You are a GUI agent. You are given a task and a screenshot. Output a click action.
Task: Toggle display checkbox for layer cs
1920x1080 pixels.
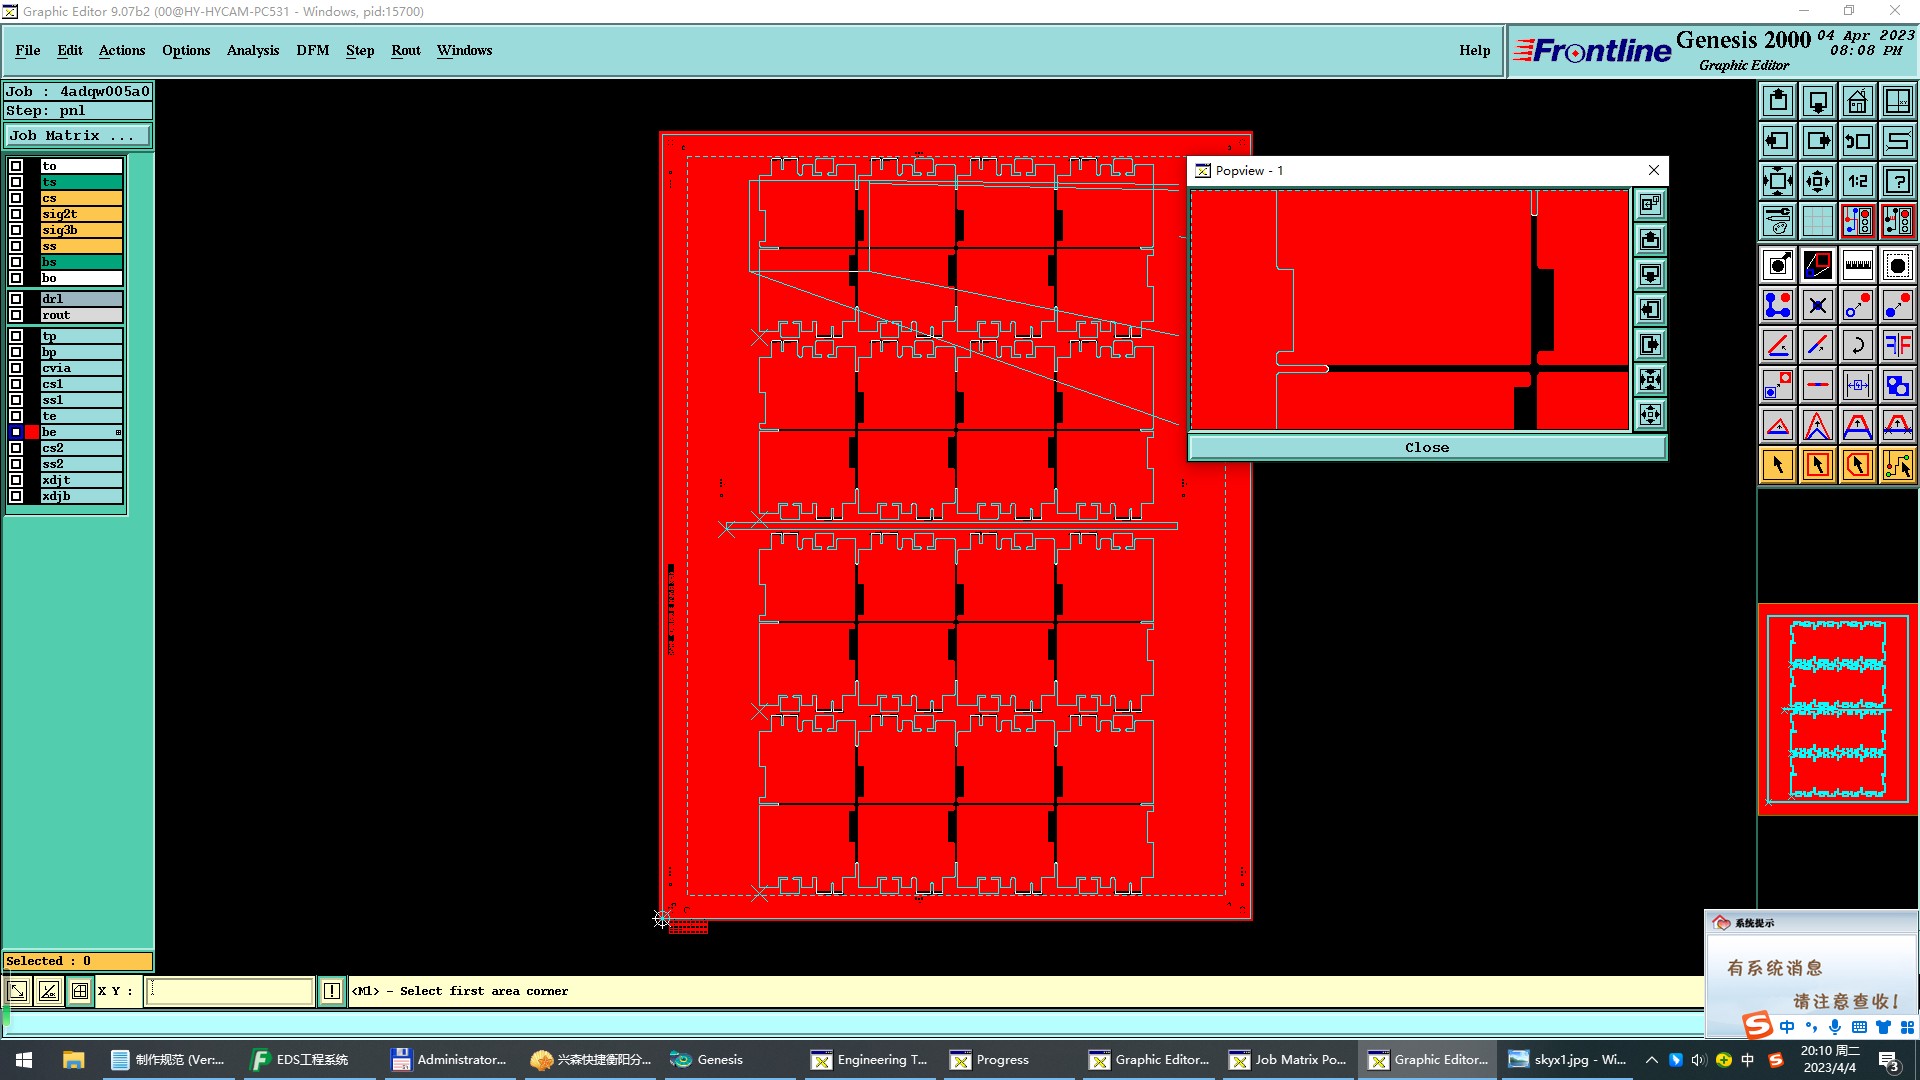coord(16,198)
